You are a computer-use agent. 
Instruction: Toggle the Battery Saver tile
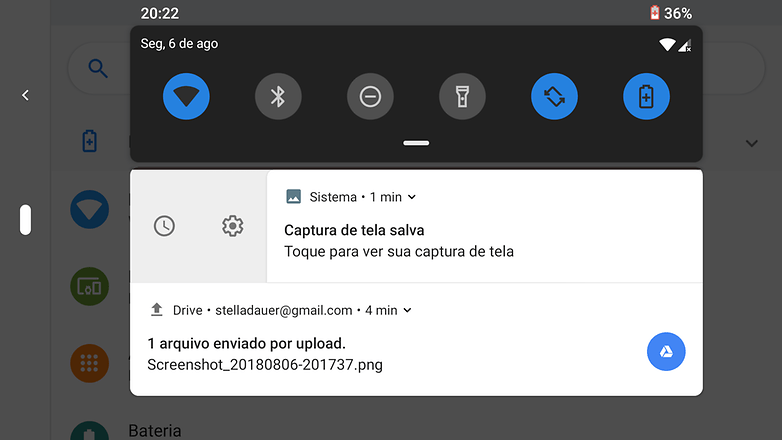(x=646, y=96)
